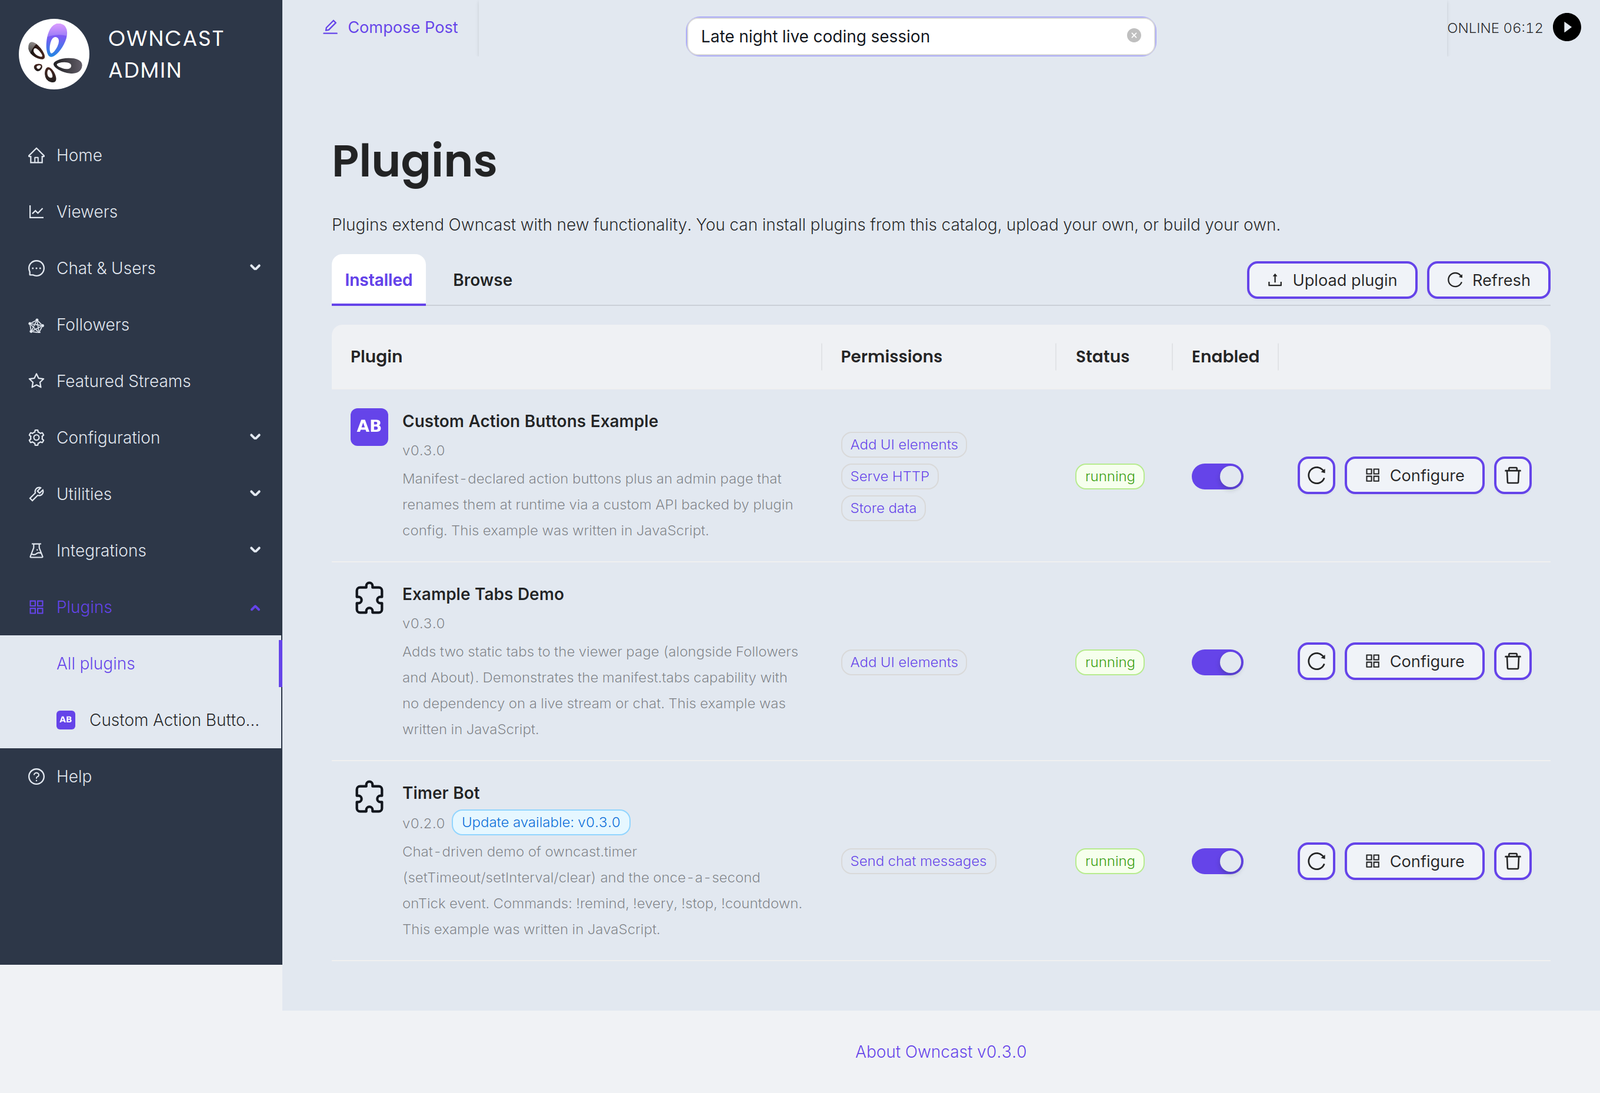Click the ONLINE 06:12 status text

(x=1495, y=28)
